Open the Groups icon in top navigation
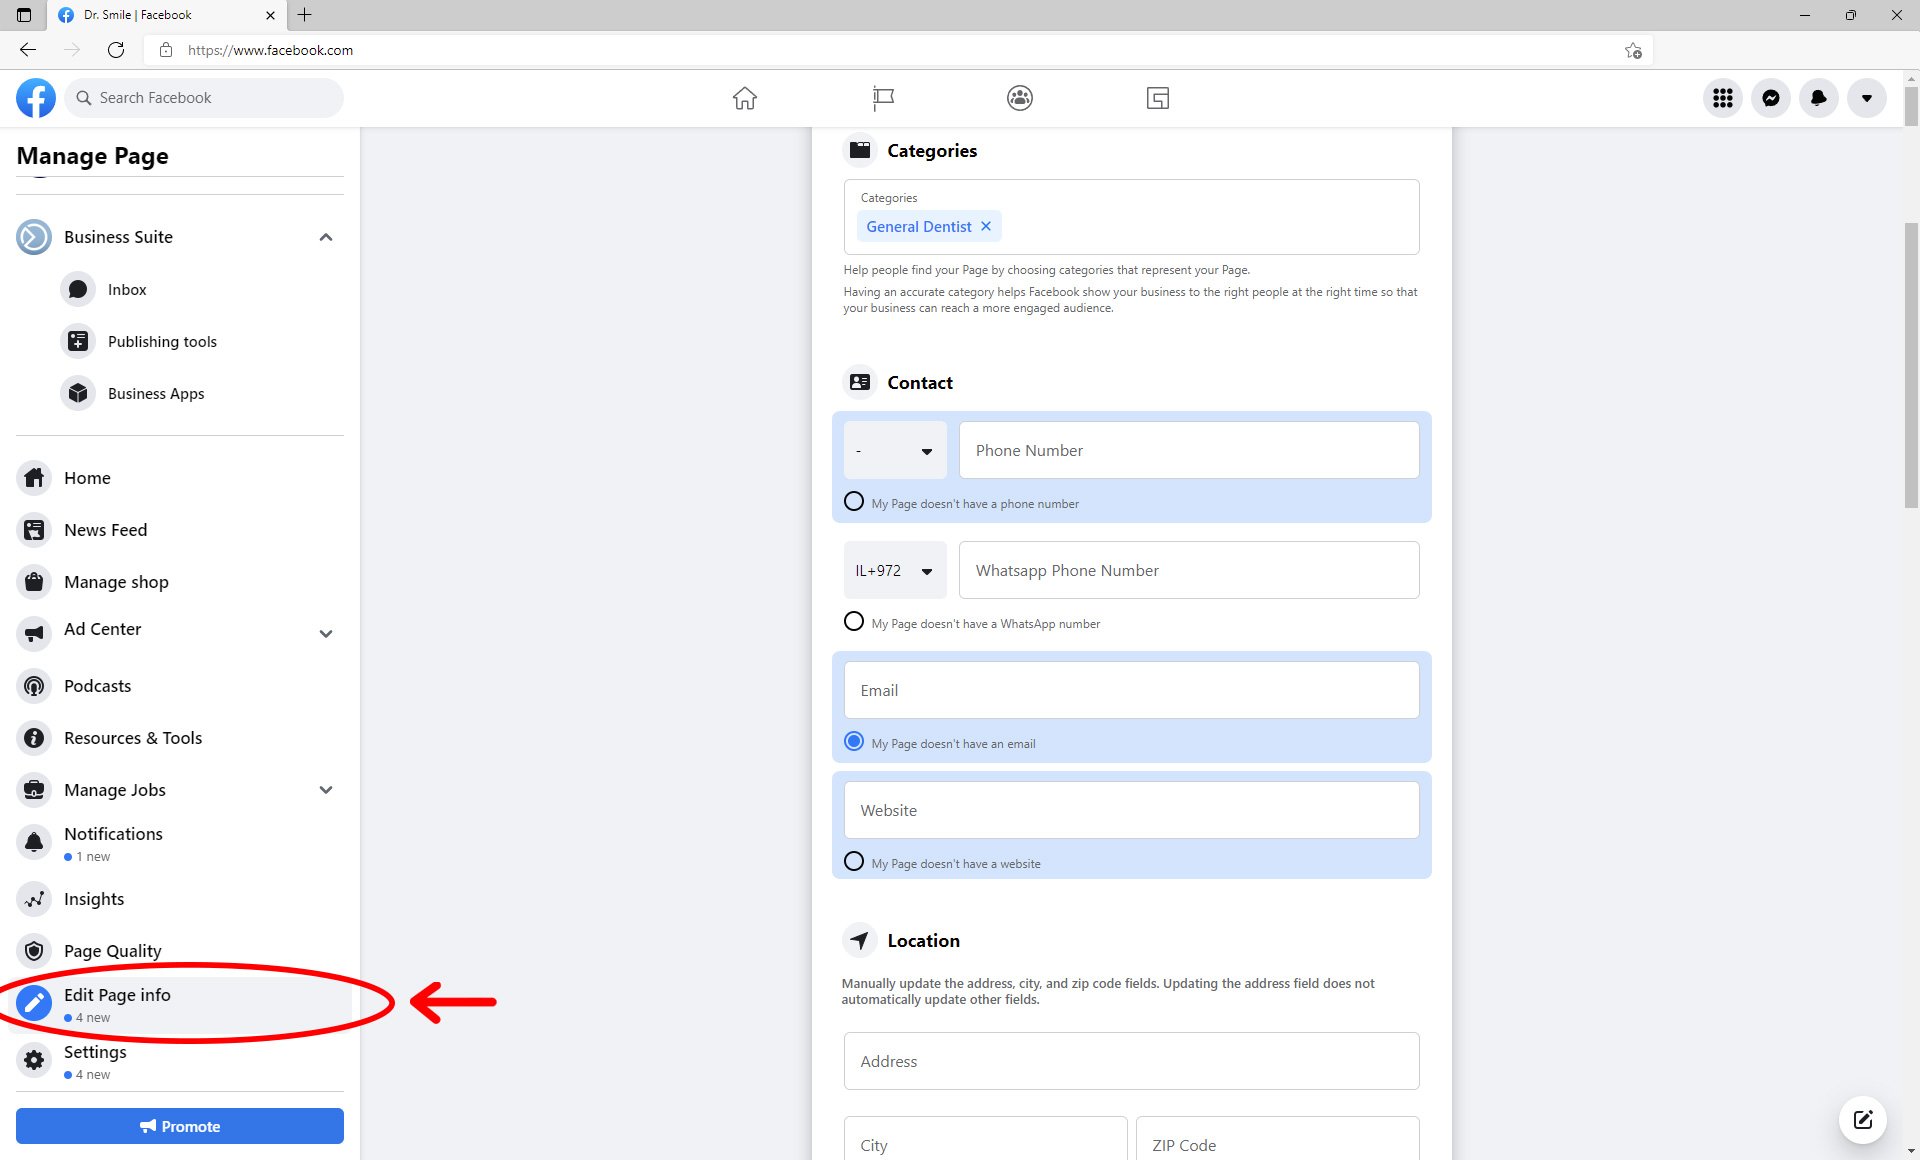The width and height of the screenshot is (1920, 1160). [x=1020, y=98]
